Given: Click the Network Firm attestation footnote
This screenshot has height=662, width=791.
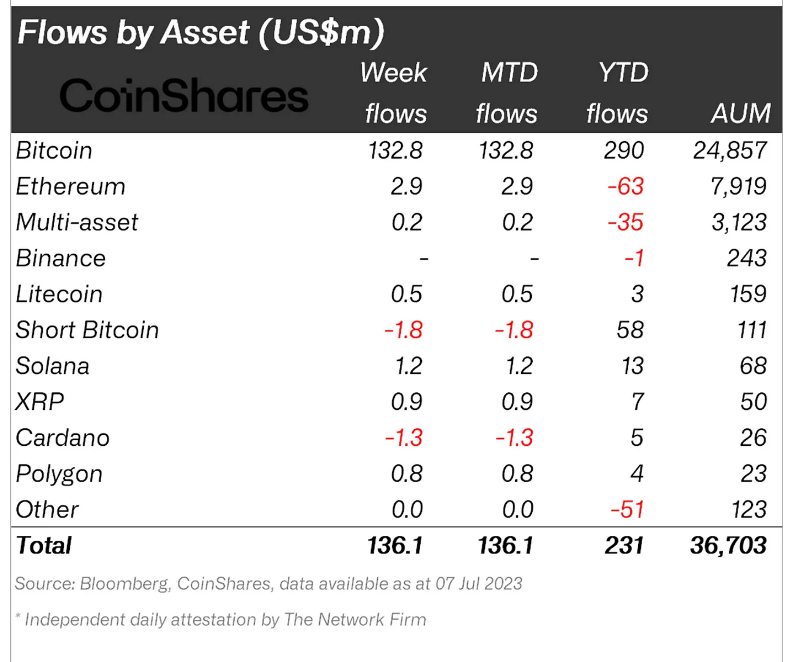Looking at the screenshot, I should point(220,619).
